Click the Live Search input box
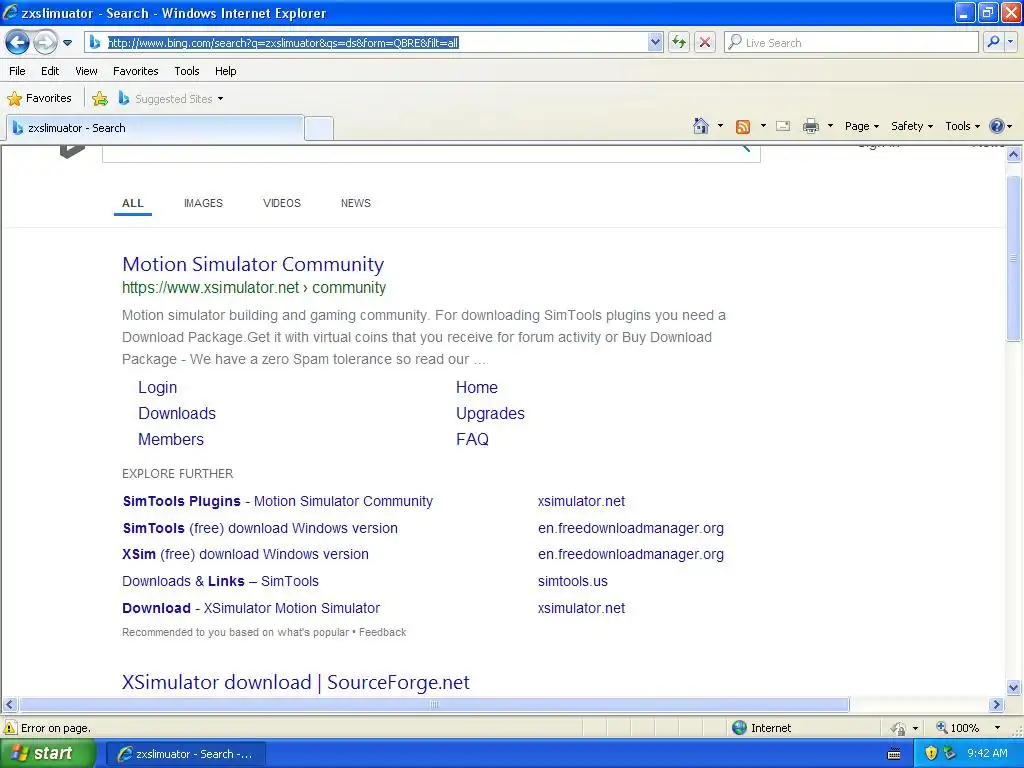Image resolution: width=1024 pixels, height=768 pixels. pyautogui.click(x=851, y=42)
